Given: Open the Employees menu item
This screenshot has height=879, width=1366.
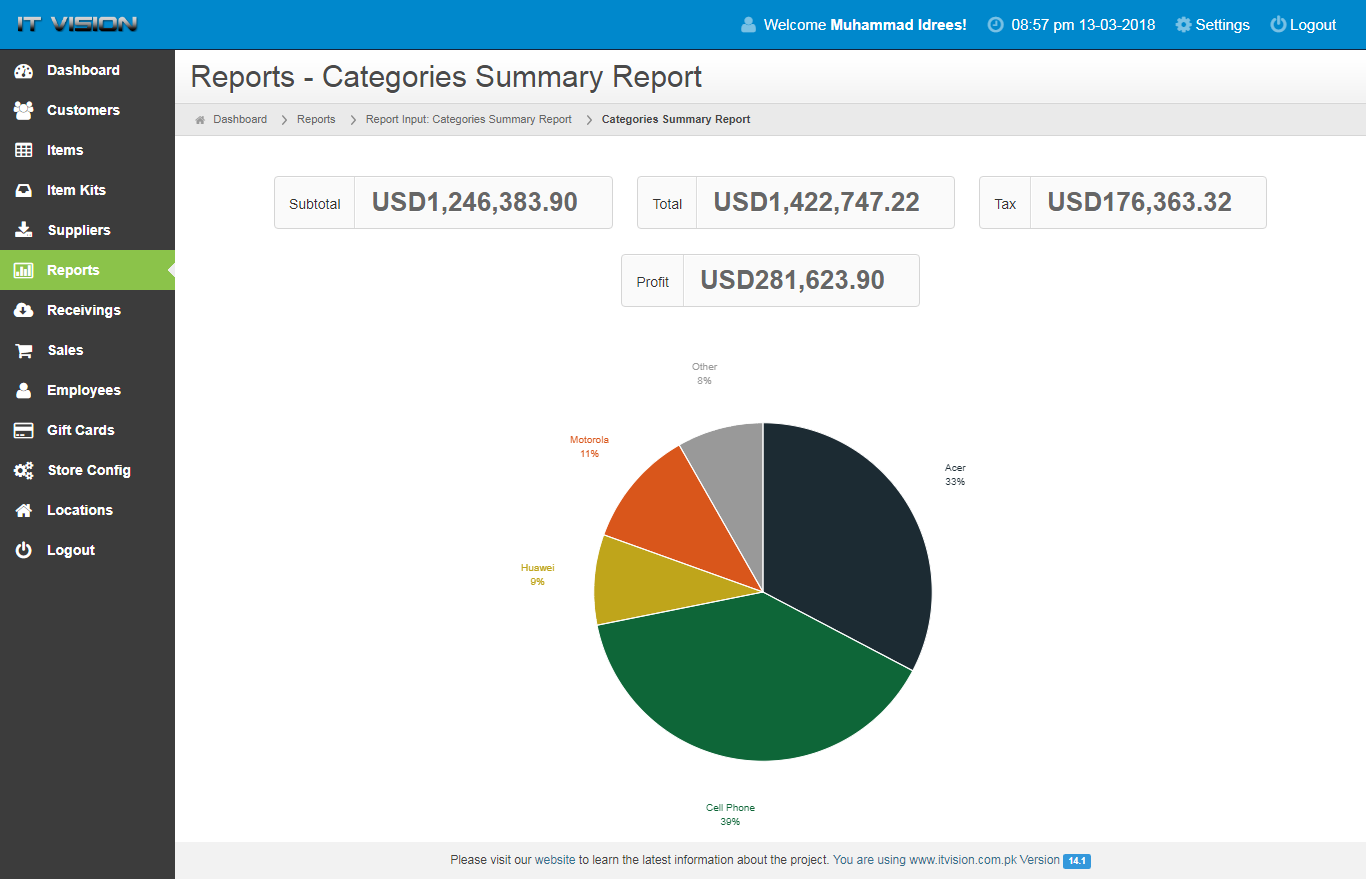Looking at the screenshot, I should tap(83, 390).
